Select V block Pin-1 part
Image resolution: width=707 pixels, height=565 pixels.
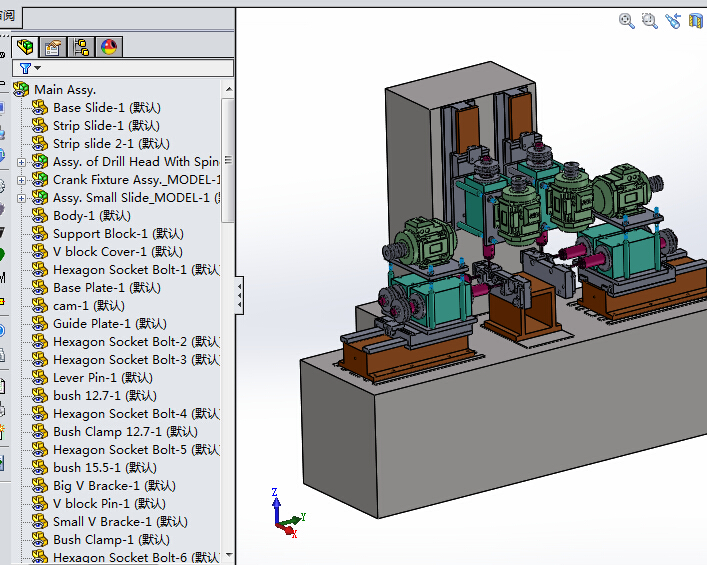click(x=109, y=504)
